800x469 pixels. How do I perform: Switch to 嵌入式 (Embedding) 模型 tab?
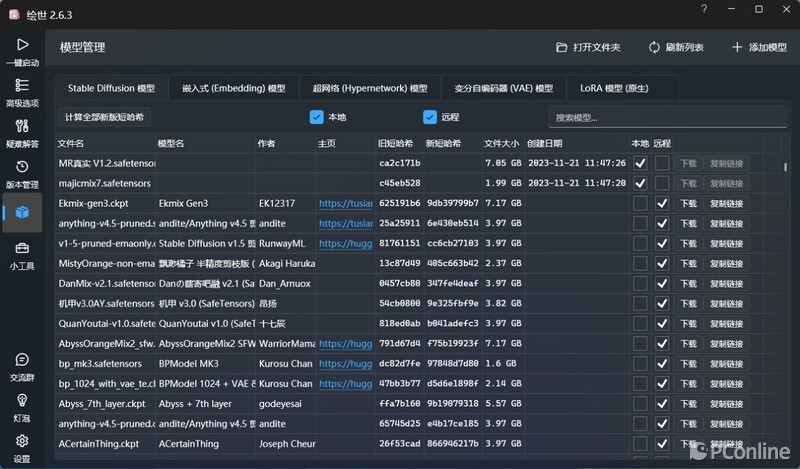tap(234, 88)
